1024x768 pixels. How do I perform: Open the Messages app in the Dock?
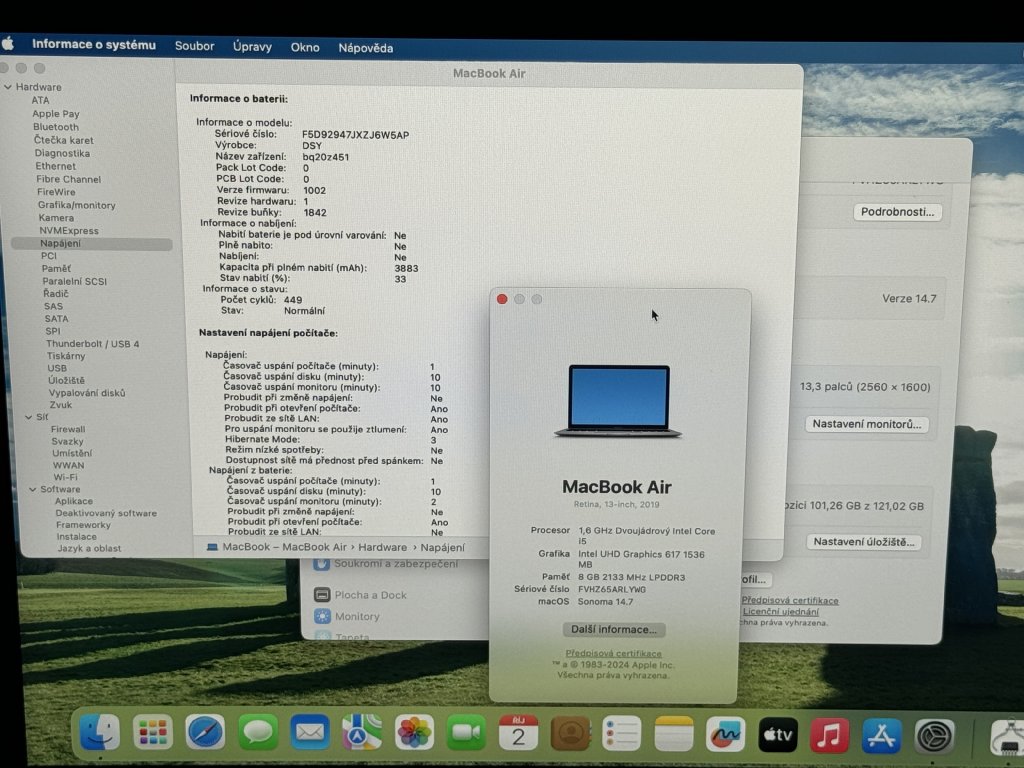[x=257, y=733]
